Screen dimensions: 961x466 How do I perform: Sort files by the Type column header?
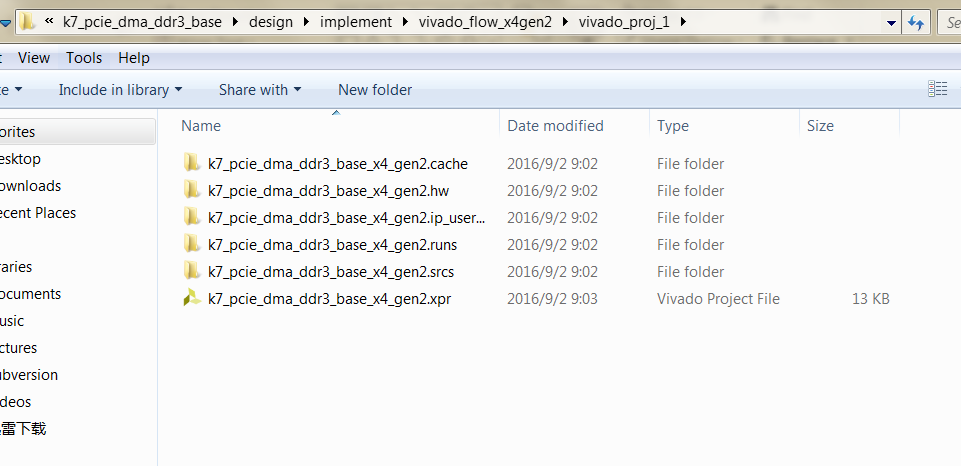(673, 126)
